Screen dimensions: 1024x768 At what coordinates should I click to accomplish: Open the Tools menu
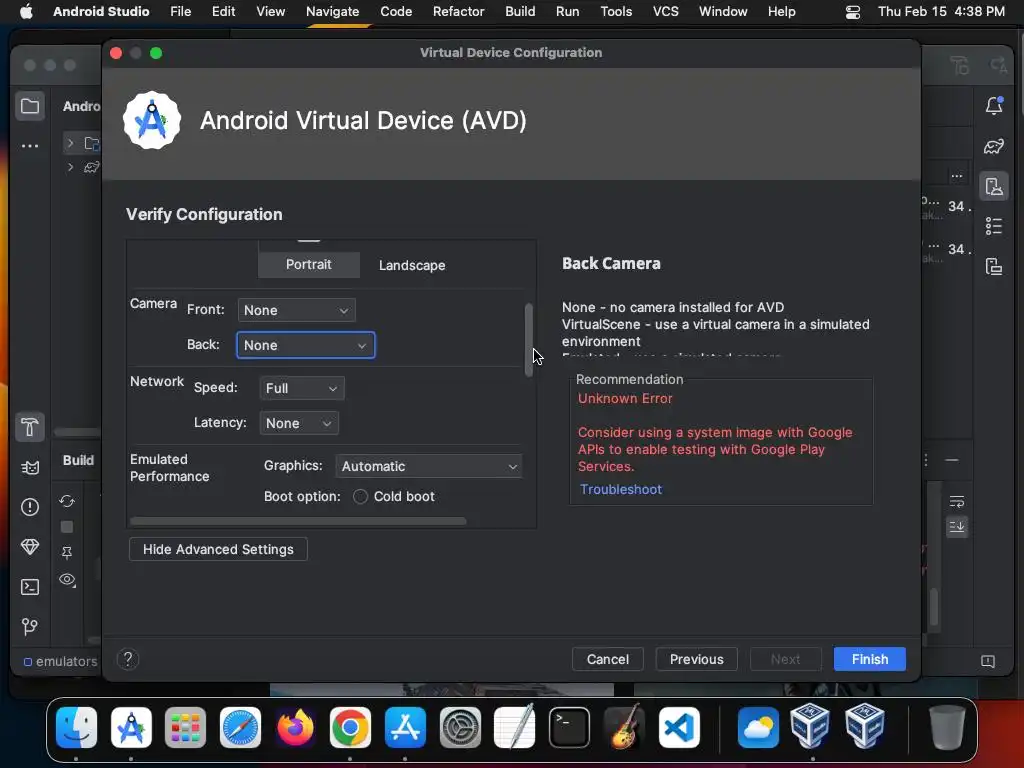[x=616, y=12]
